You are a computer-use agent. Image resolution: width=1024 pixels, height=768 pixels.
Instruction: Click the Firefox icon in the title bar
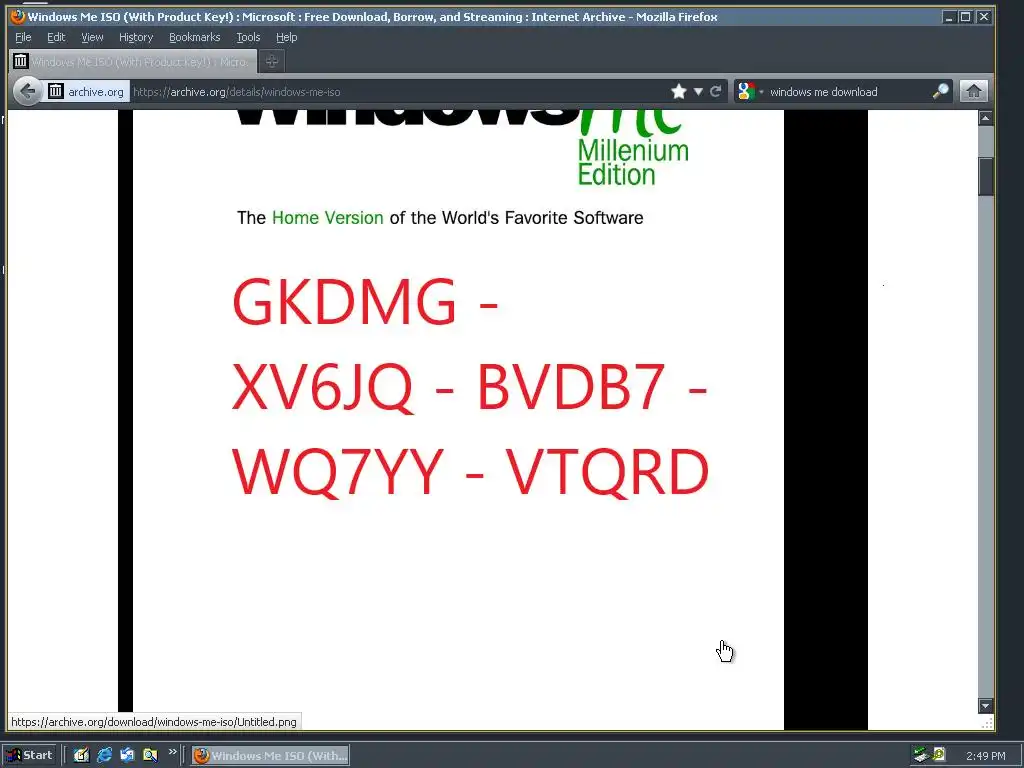18,16
